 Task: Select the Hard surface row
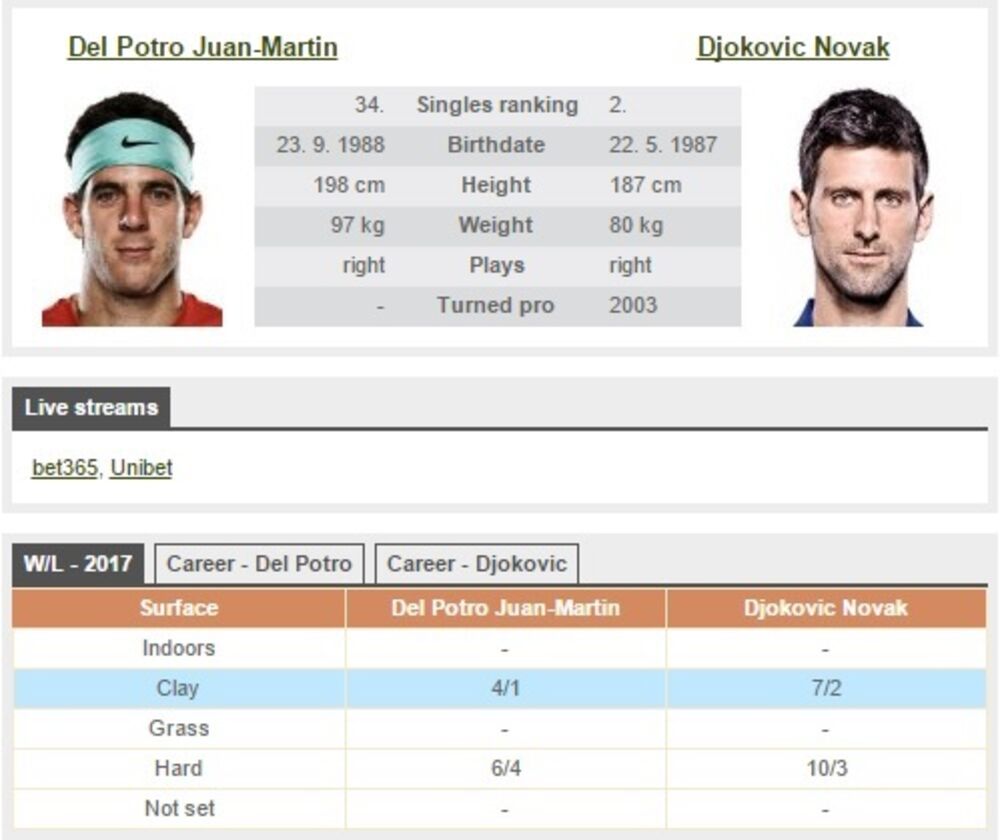[x=178, y=768]
